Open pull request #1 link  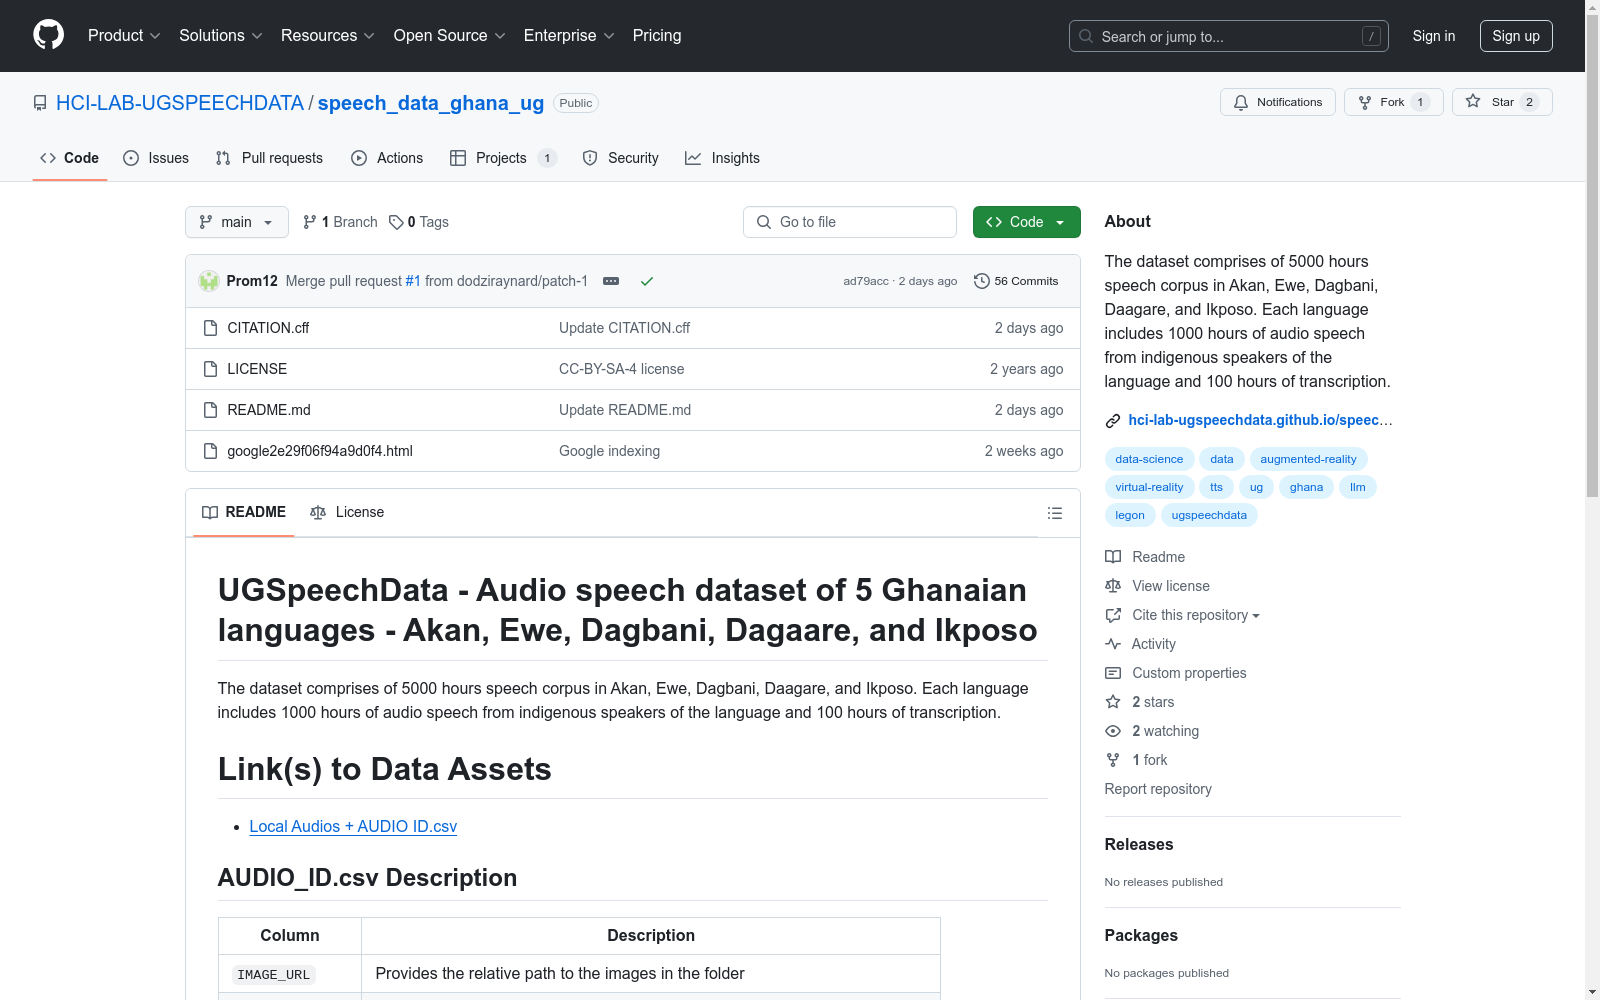coord(413,281)
